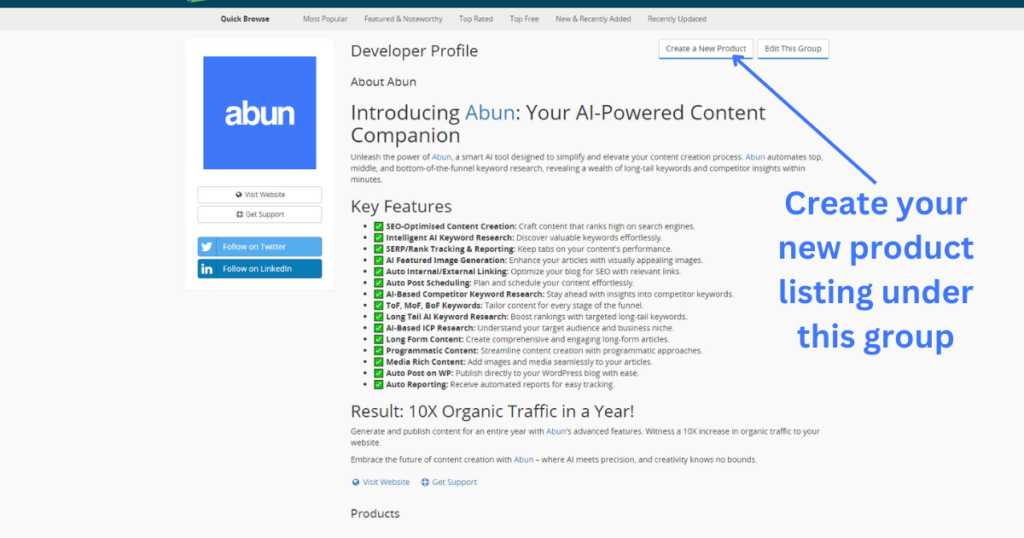Click the Abun logo thumbnail
This screenshot has width=1024, height=538.
coord(259,112)
